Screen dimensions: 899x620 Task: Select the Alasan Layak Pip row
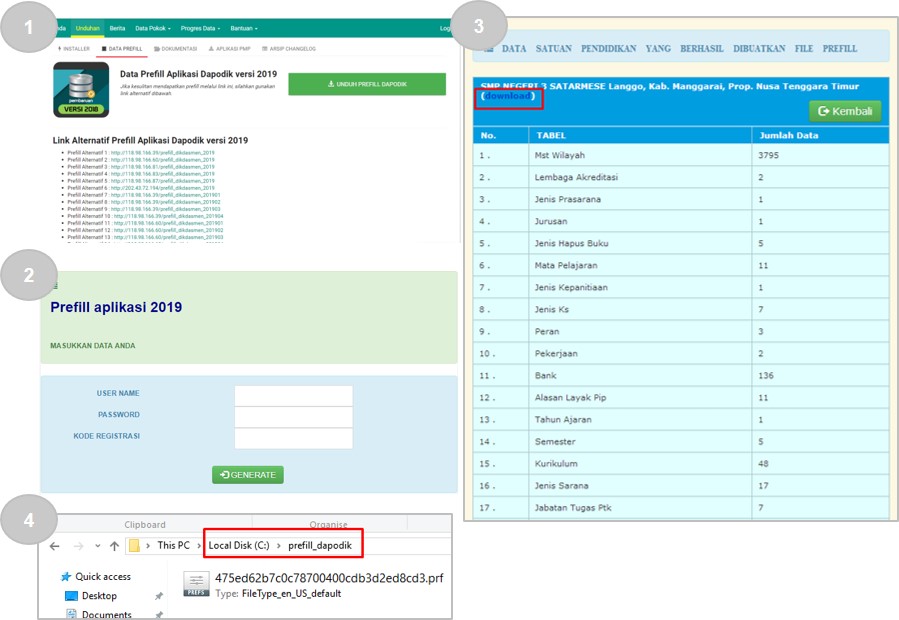[x=681, y=397]
